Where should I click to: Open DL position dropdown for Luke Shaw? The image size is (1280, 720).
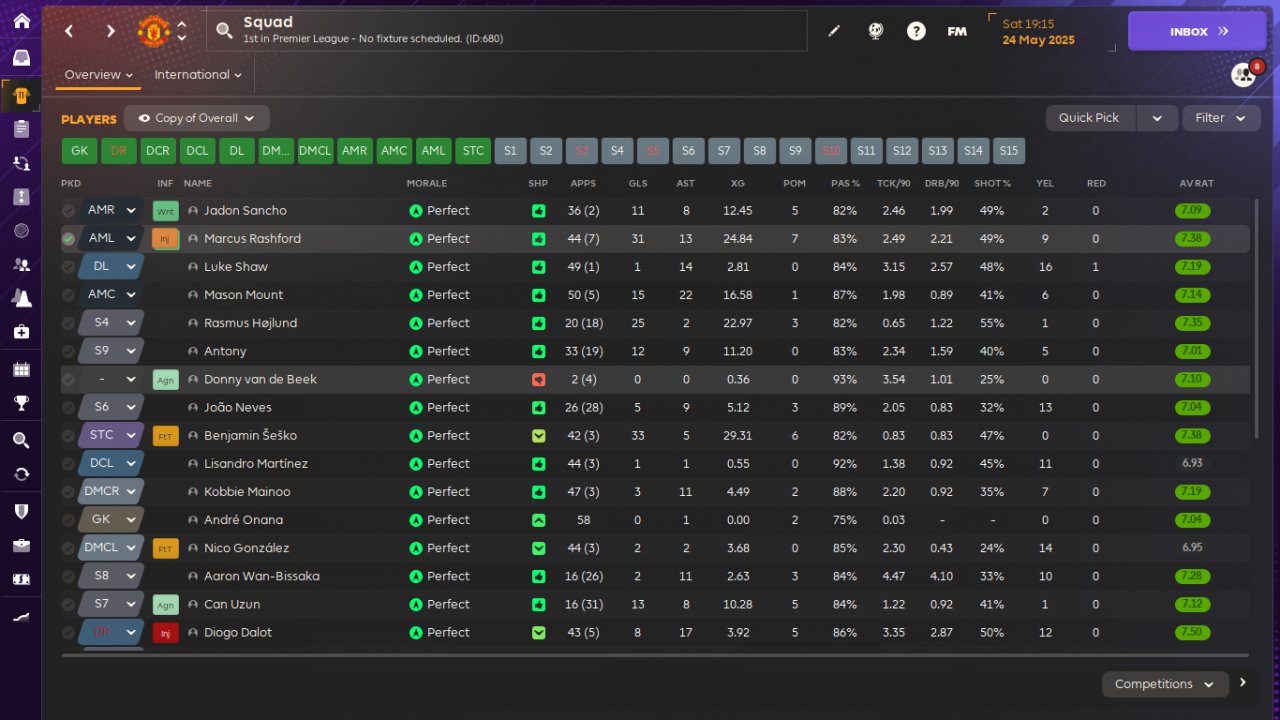tap(112, 267)
